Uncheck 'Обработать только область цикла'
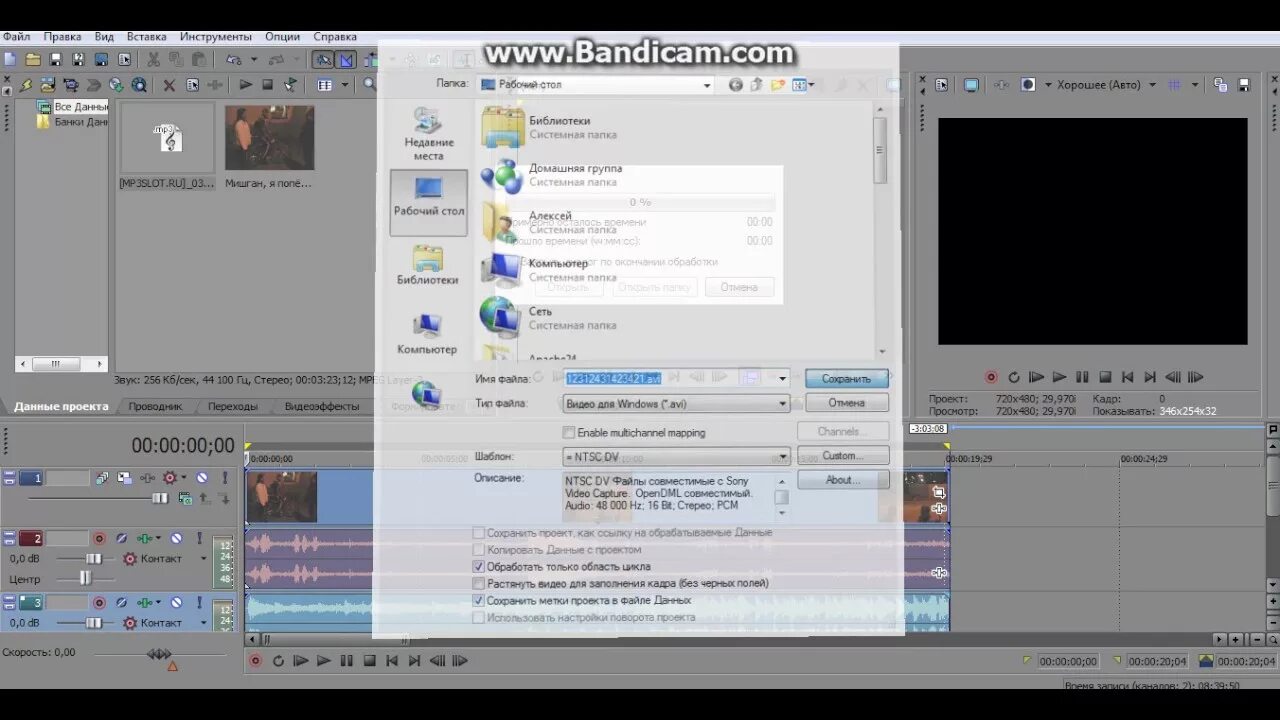The image size is (1280, 720). (479, 567)
